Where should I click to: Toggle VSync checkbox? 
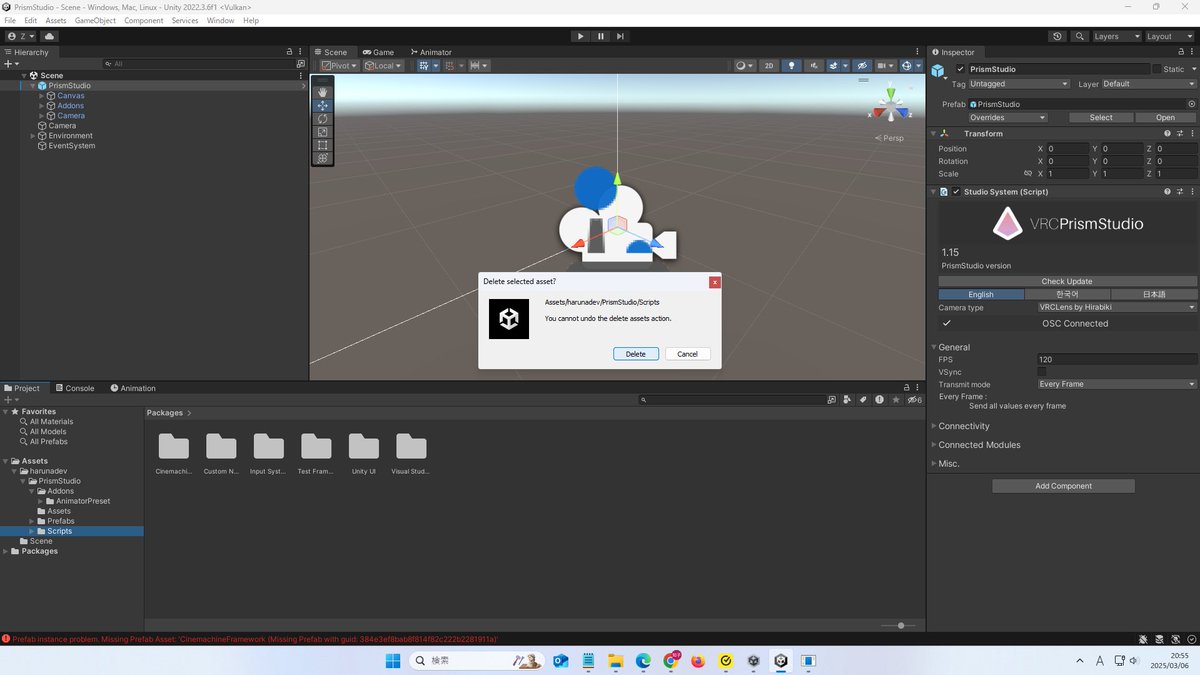point(1042,372)
